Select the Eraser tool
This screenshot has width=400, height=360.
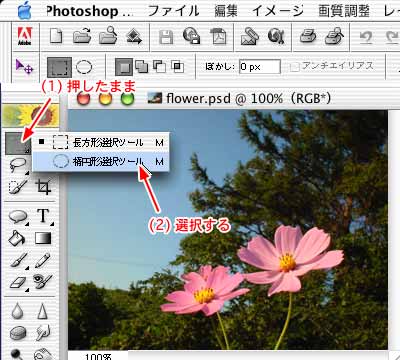(x=18, y=283)
